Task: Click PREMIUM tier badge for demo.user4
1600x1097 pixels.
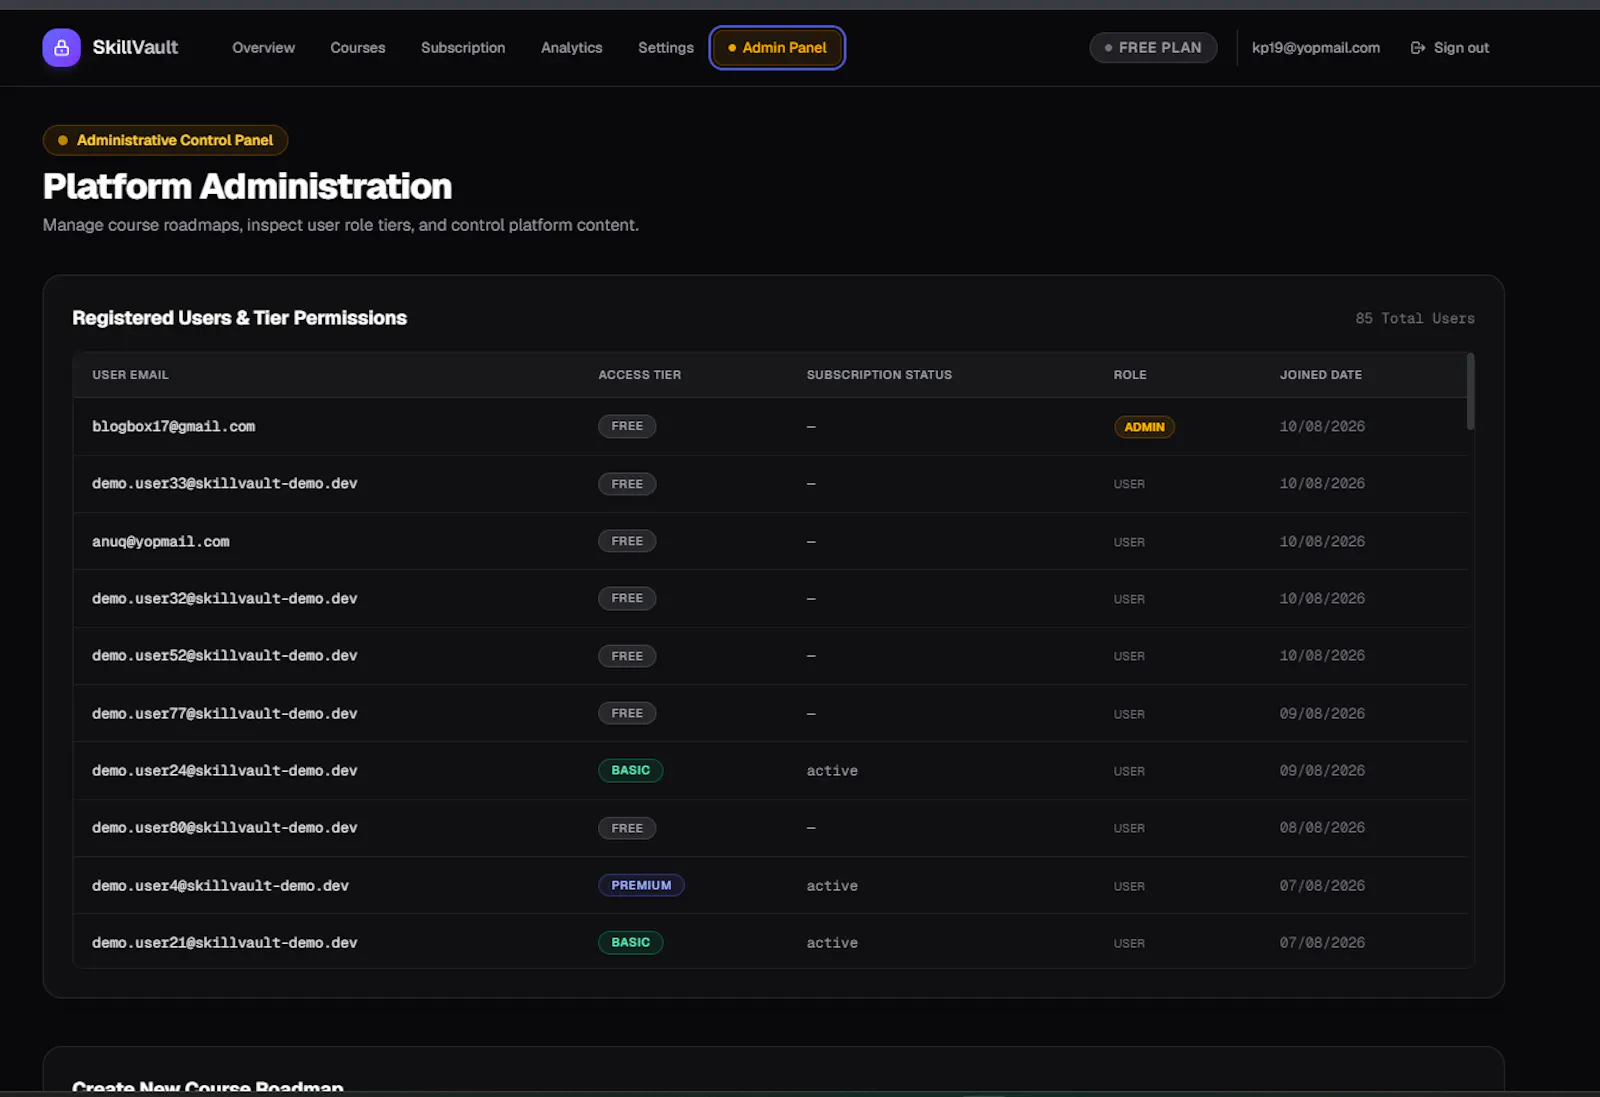Action: (x=641, y=885)
